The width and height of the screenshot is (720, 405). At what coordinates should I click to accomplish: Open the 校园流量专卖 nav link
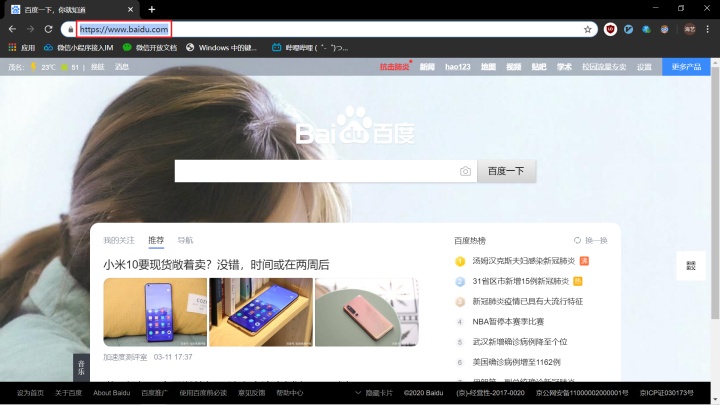click(604, 67)
